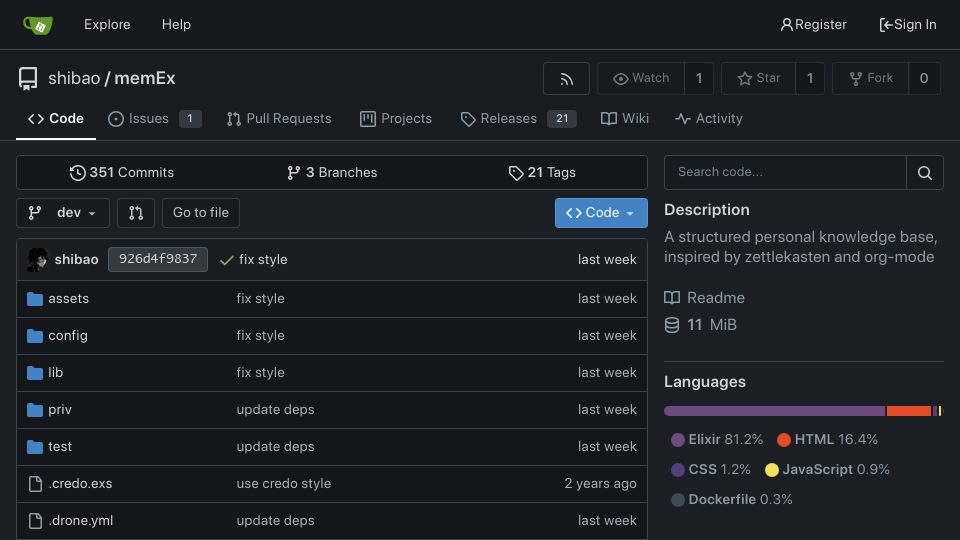The height and width of the screenshot is (540, 960).
Task: Click the CSS language dot
Action: (678, 470)
